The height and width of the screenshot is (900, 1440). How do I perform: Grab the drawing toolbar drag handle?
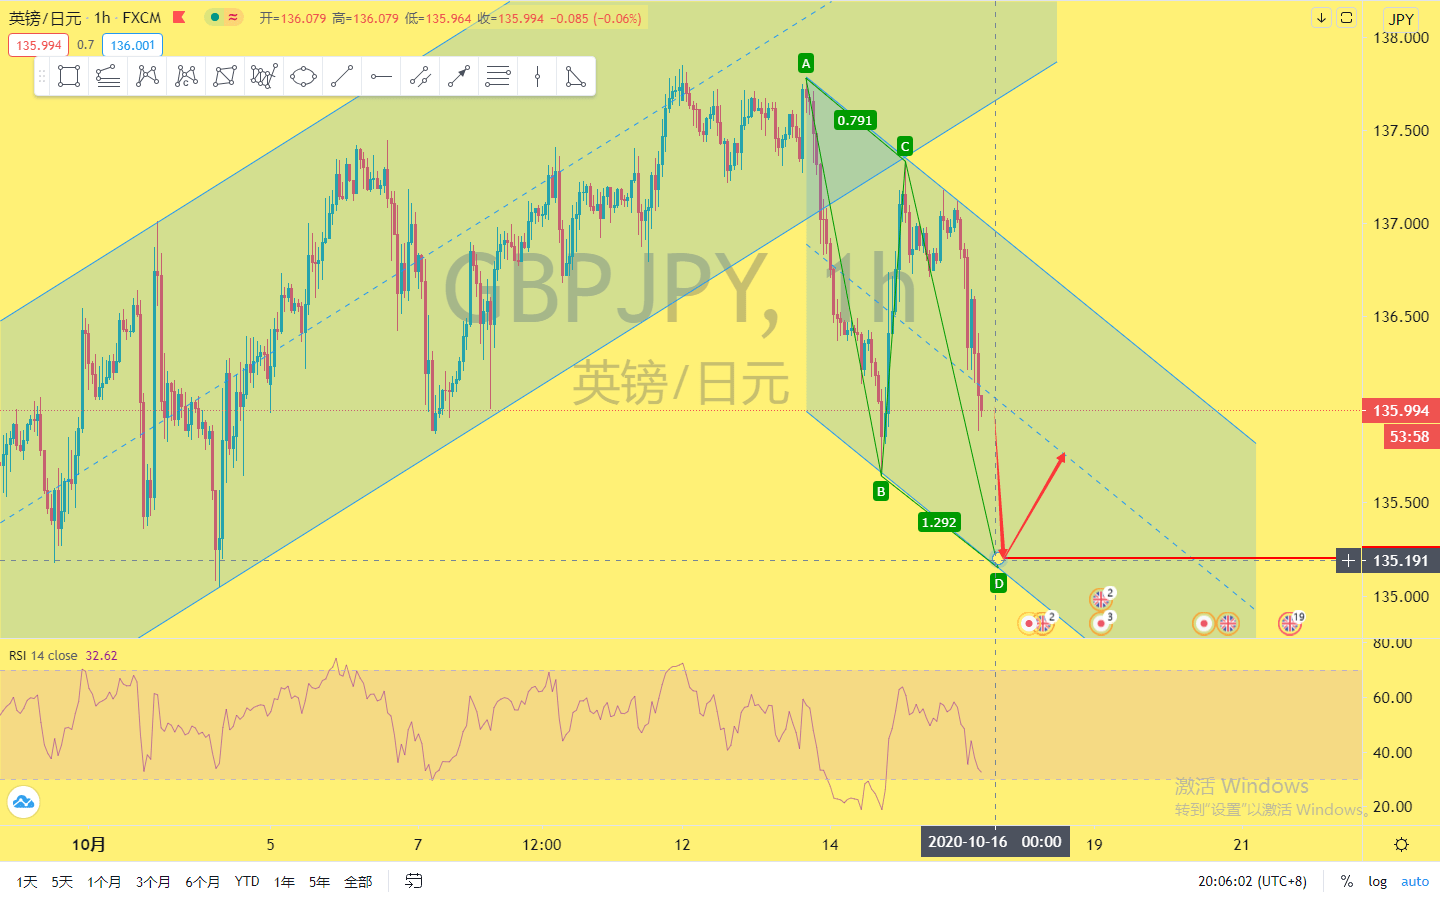42,76
